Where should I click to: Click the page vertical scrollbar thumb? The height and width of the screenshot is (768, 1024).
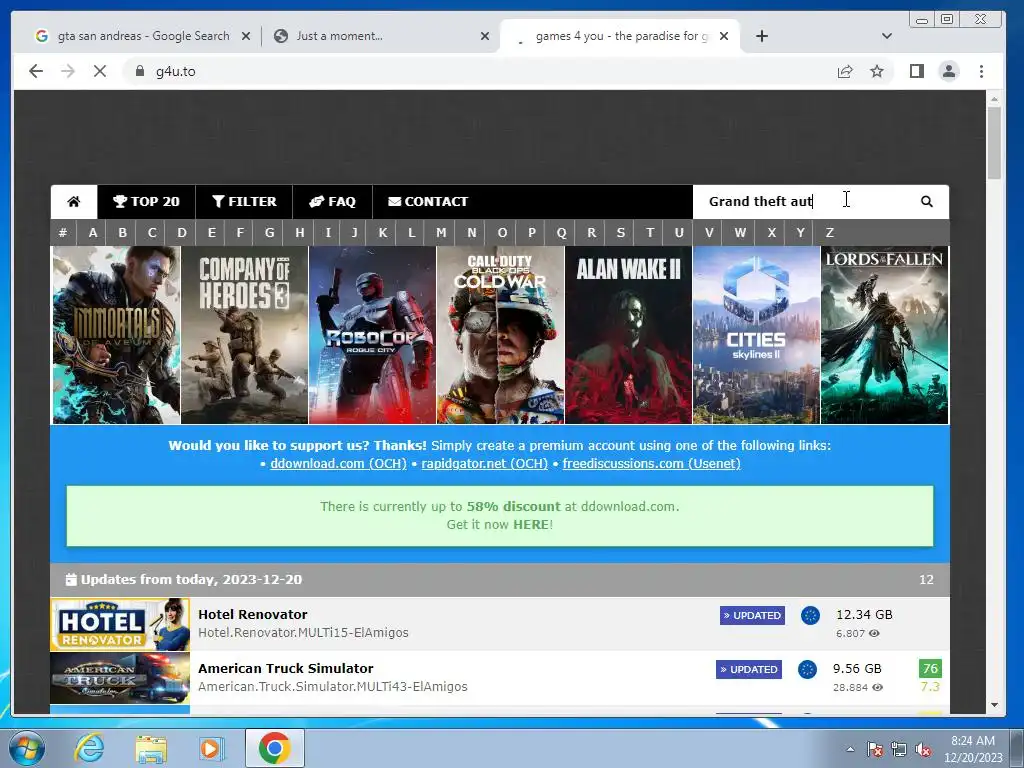(994, 142)
